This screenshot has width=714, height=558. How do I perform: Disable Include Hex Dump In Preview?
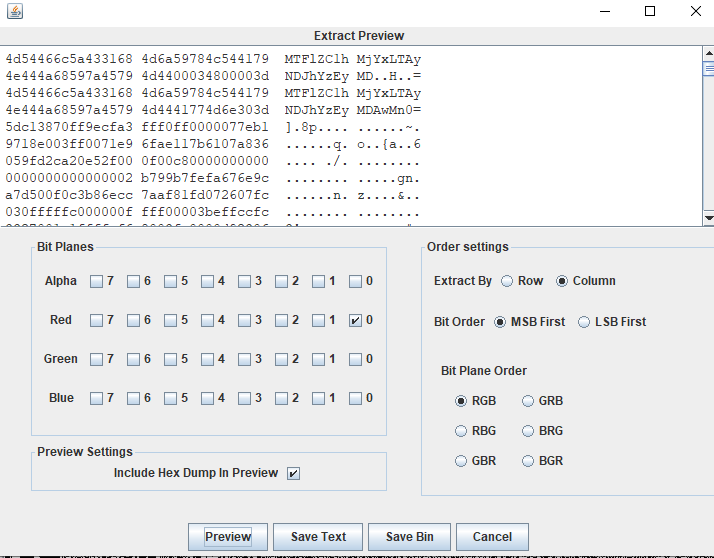(293, 474)
